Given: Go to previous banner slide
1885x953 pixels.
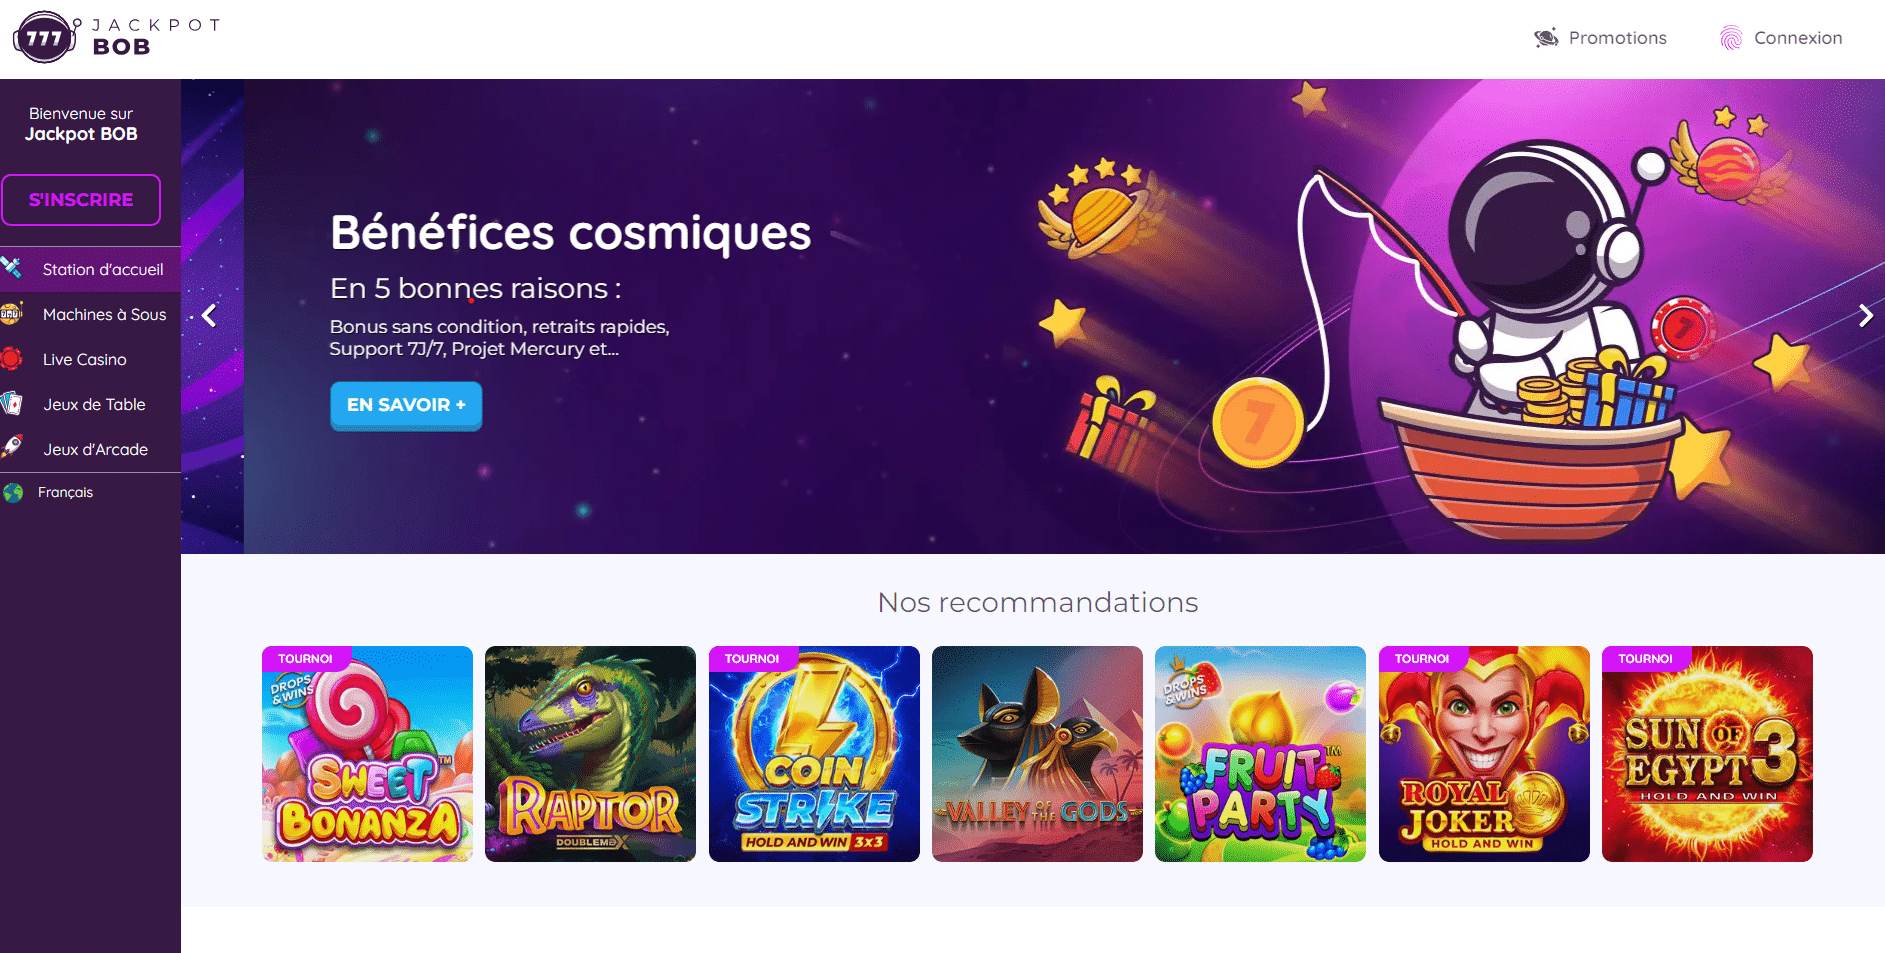Looking at the screenshot, I should click(209, 316).
